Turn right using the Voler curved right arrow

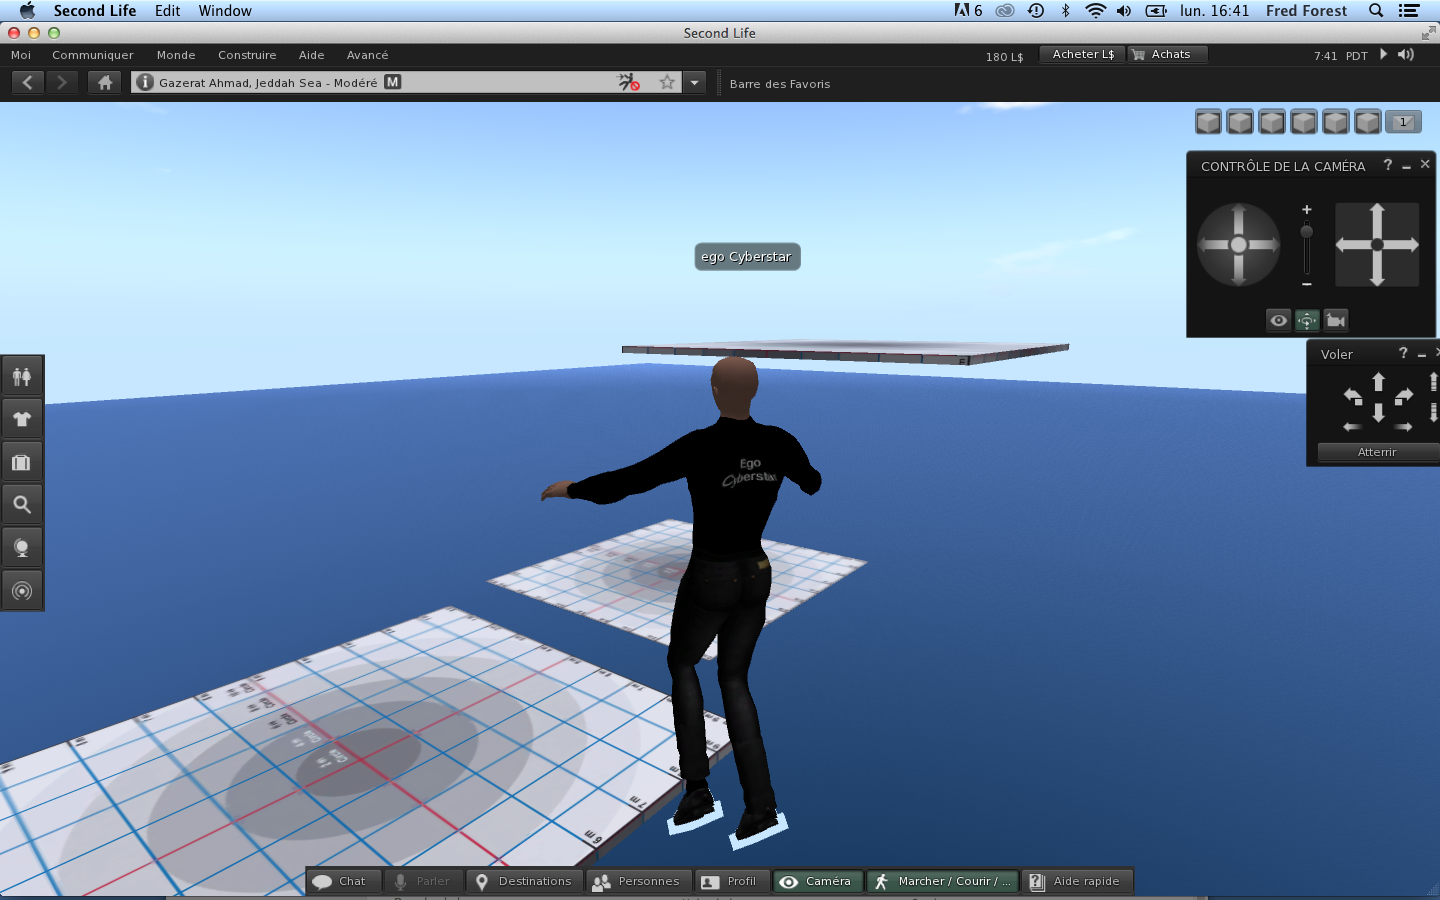(x=1403, y=396)
